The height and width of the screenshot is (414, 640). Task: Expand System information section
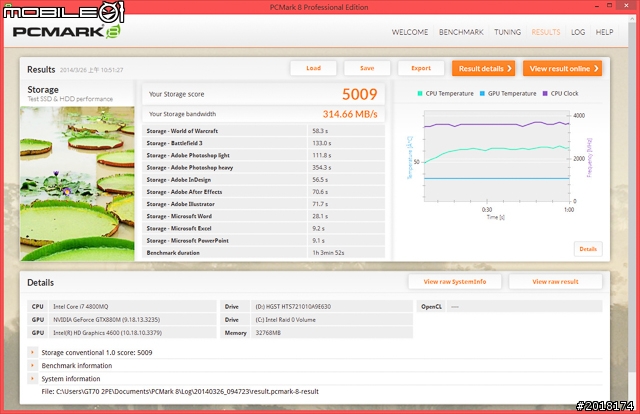32,378
